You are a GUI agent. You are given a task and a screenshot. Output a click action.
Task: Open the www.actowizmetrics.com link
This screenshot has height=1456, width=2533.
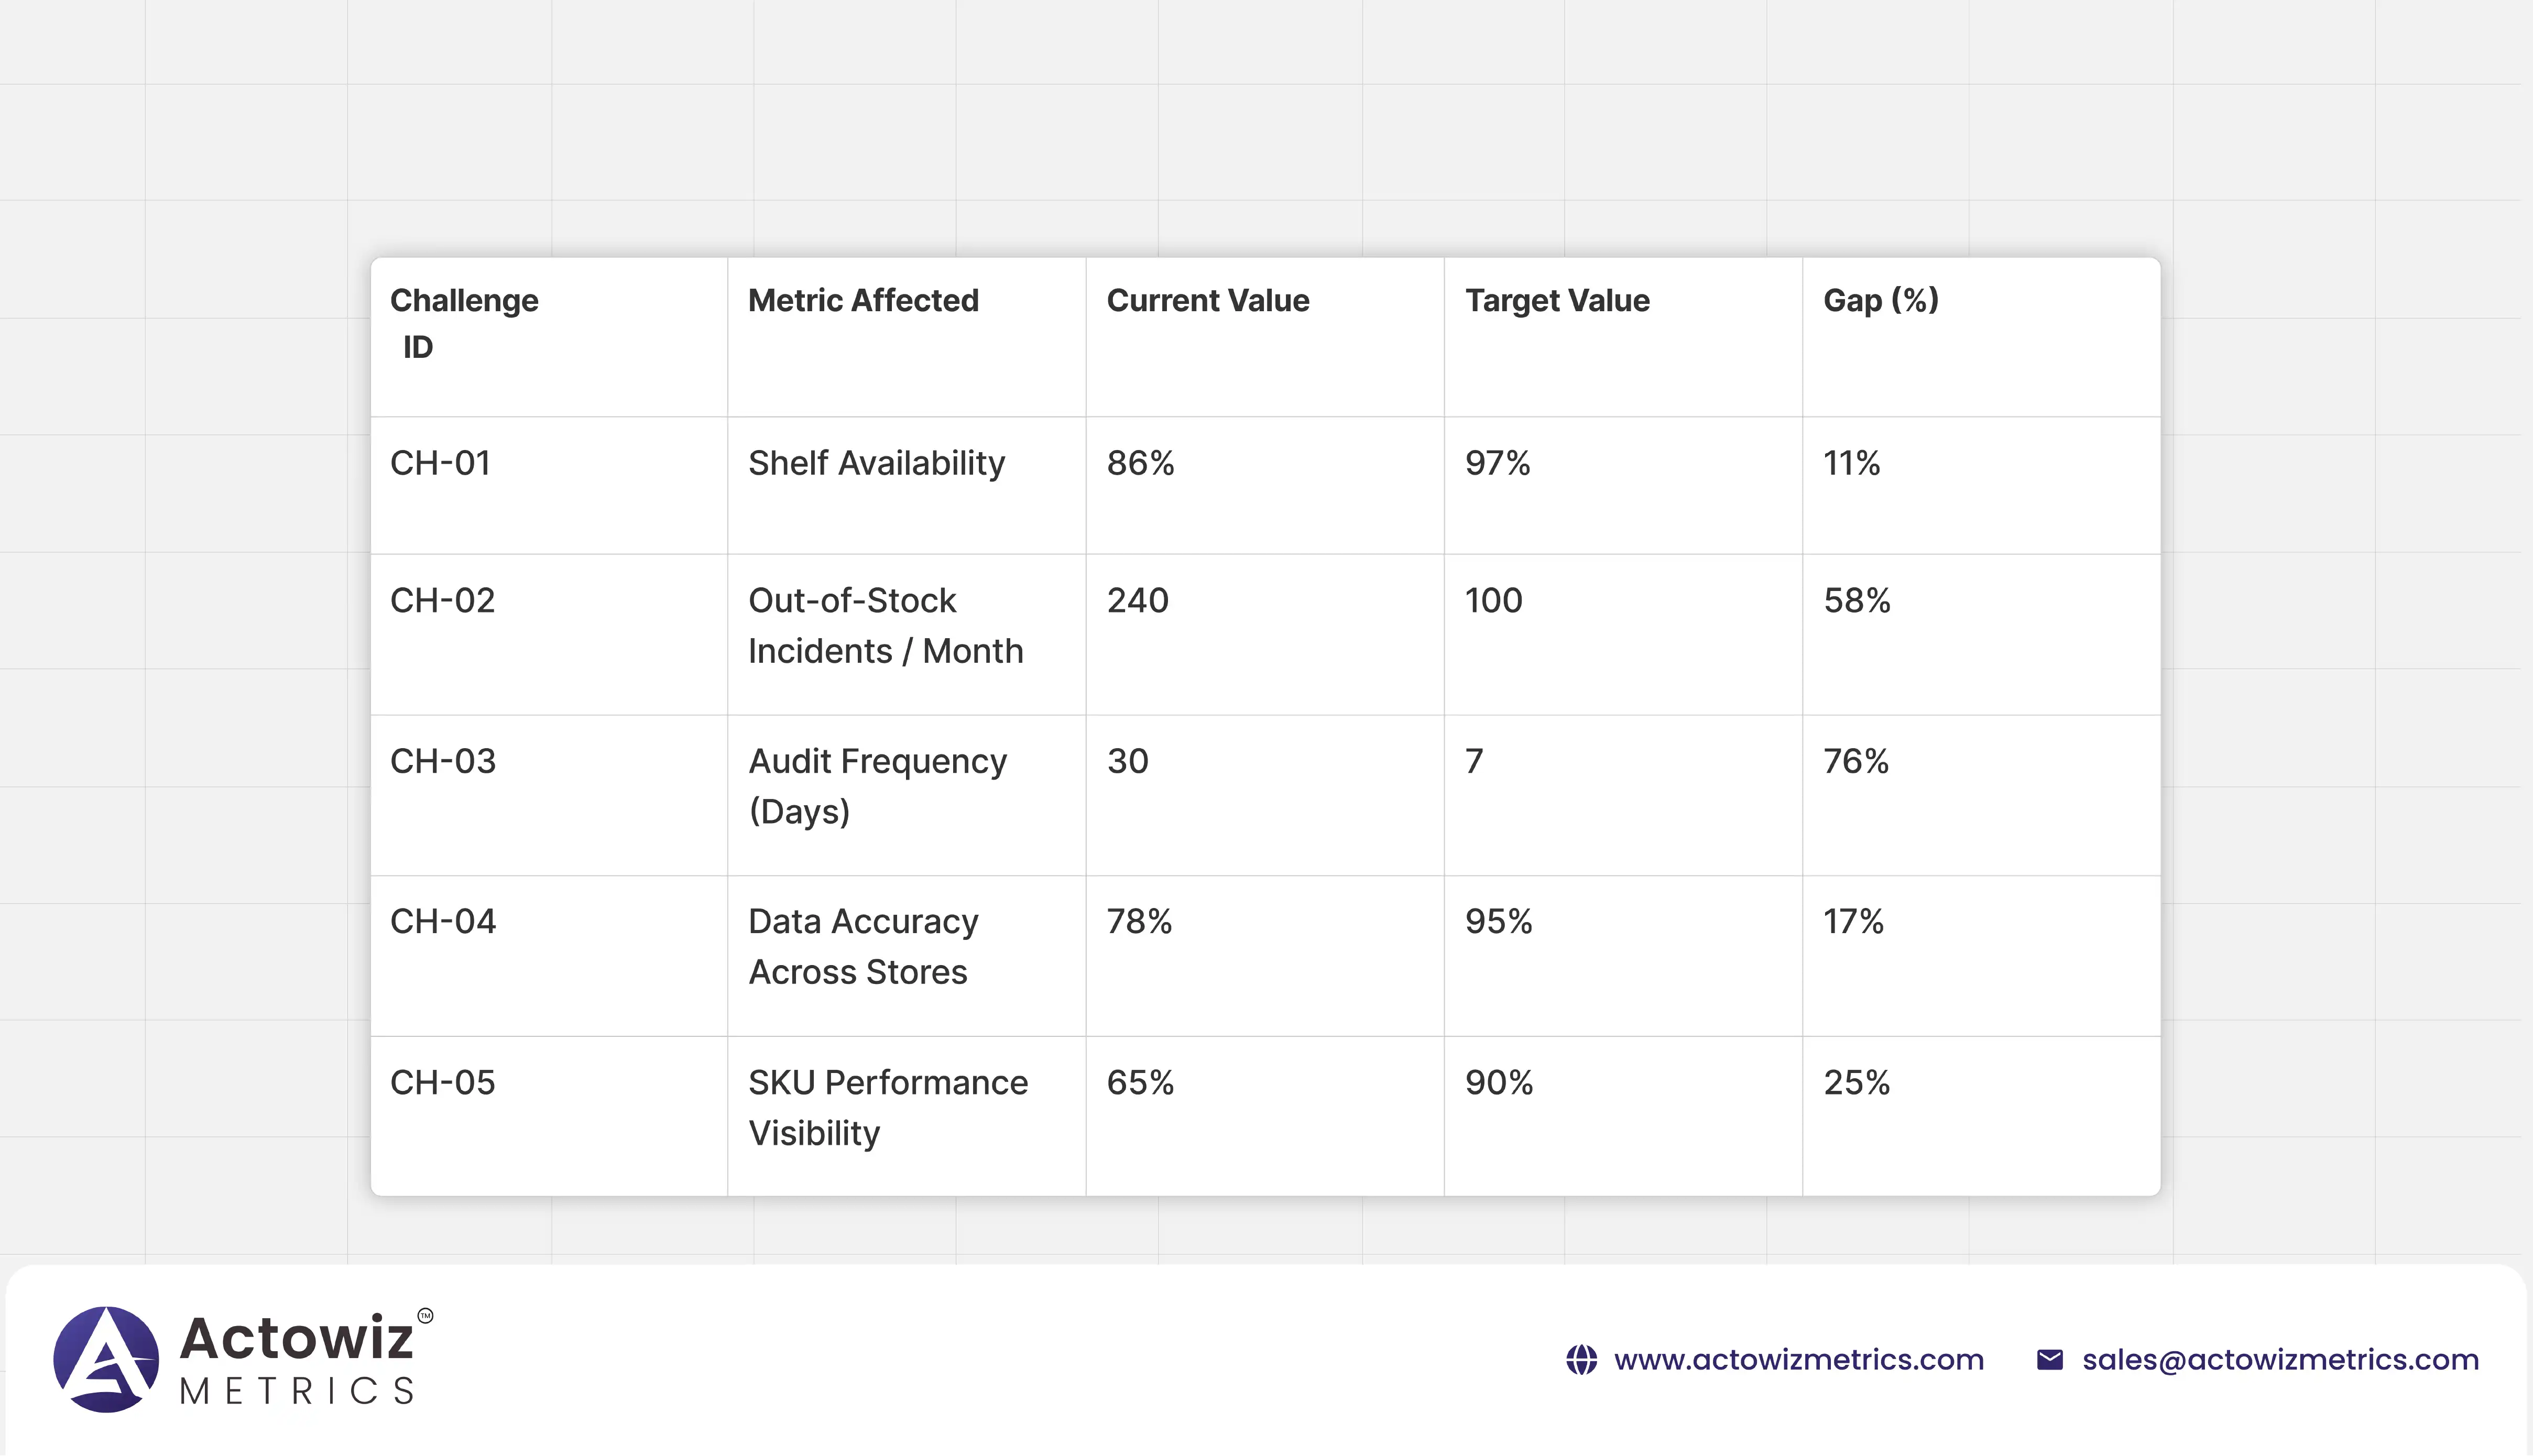tap(1798, 1360)
